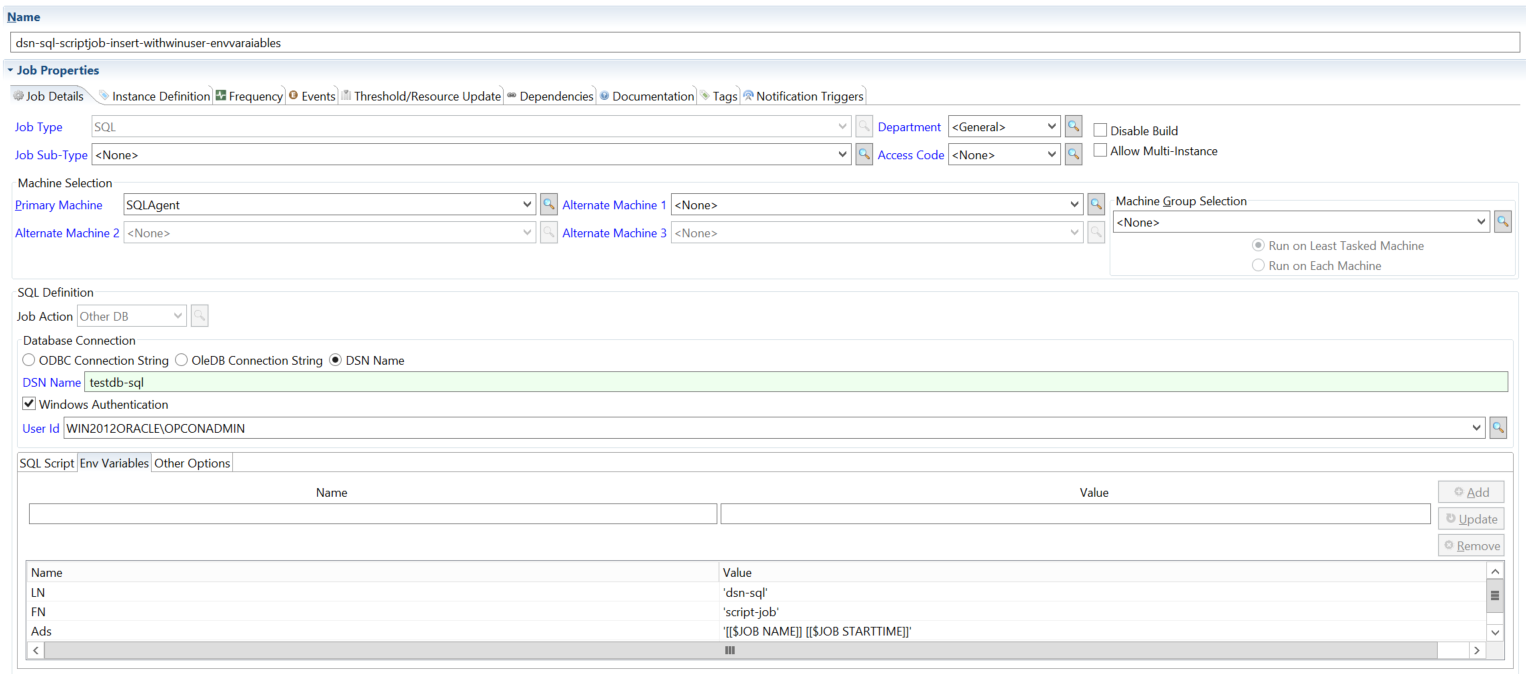The width and height of the screenshot is (1526, 674).
Task: Choose Run on Least Tasked Machine
Action: click(x=1258, y=245)
